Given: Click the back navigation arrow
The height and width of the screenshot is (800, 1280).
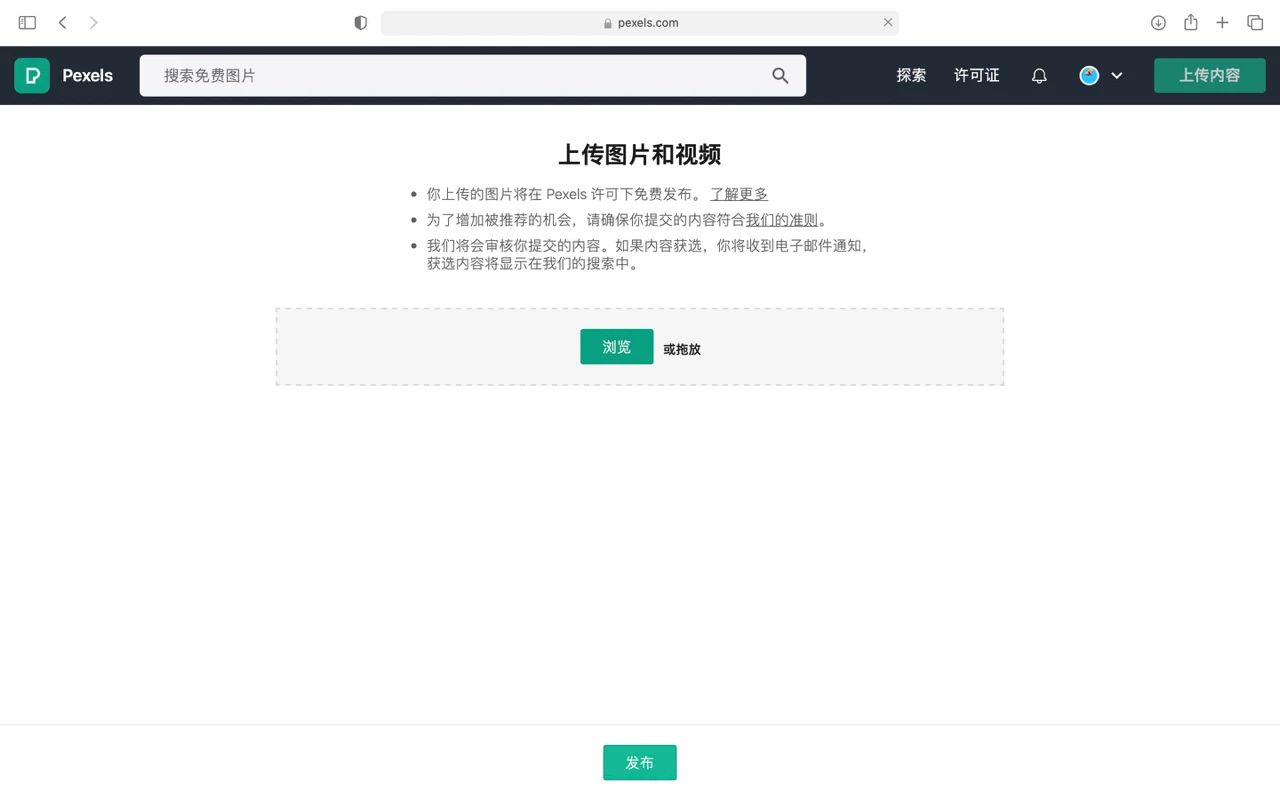Looking at the screenshot, I should tap(63, 22).
